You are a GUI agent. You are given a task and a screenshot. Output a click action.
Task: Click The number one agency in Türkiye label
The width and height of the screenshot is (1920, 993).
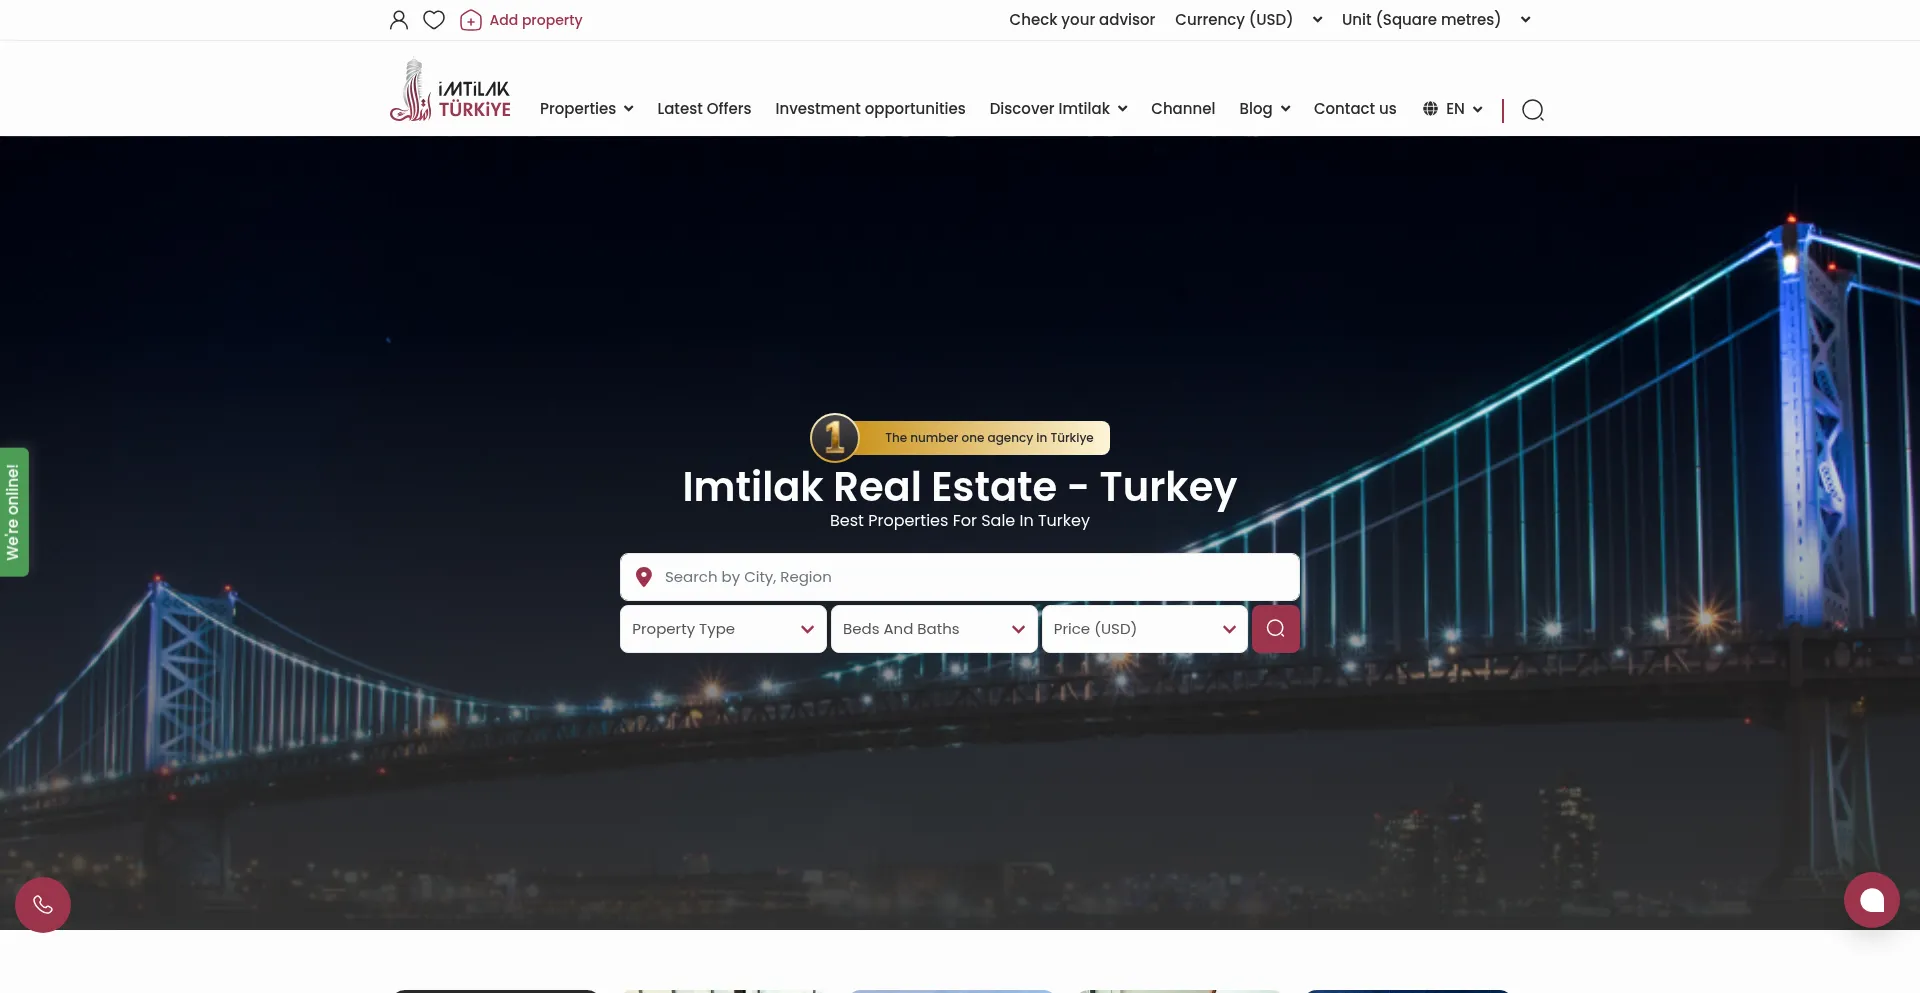tap(989, 438)
